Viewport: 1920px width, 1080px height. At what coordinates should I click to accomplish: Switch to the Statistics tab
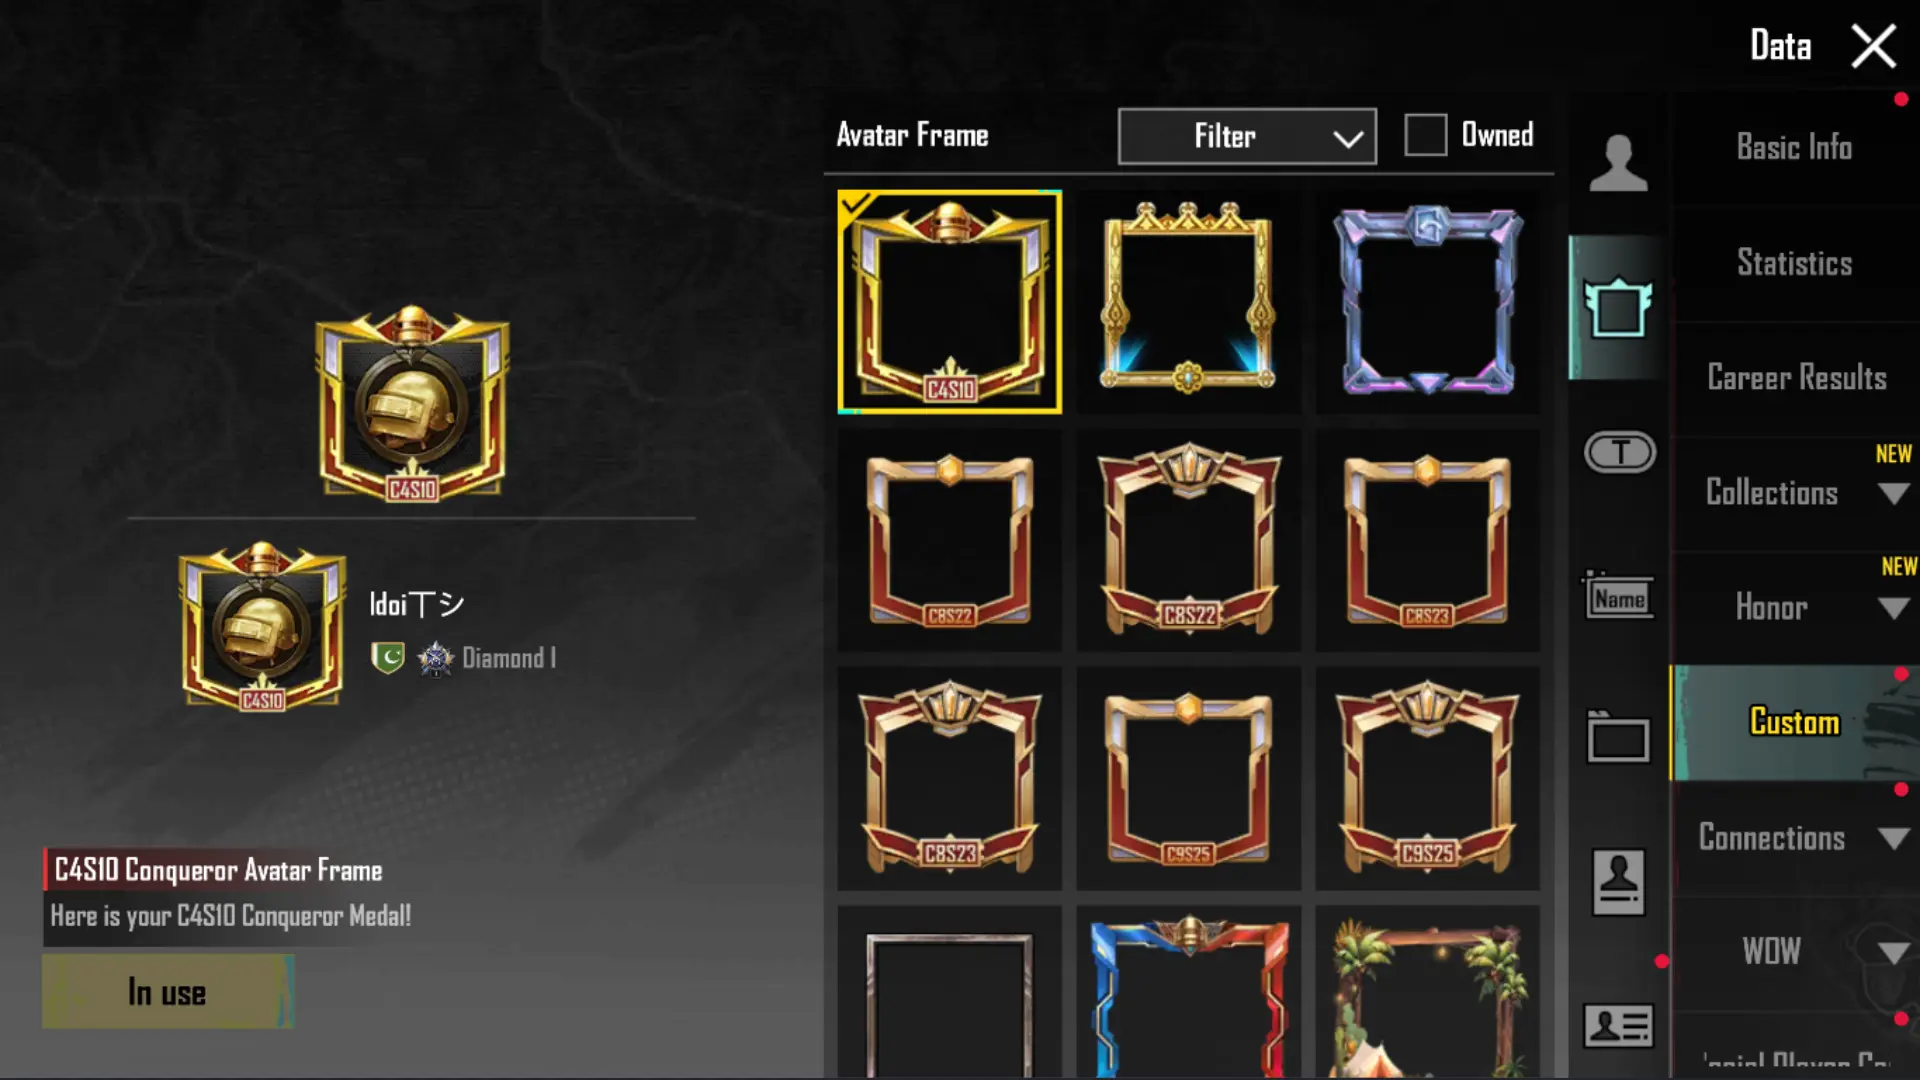pos(1794,263)
